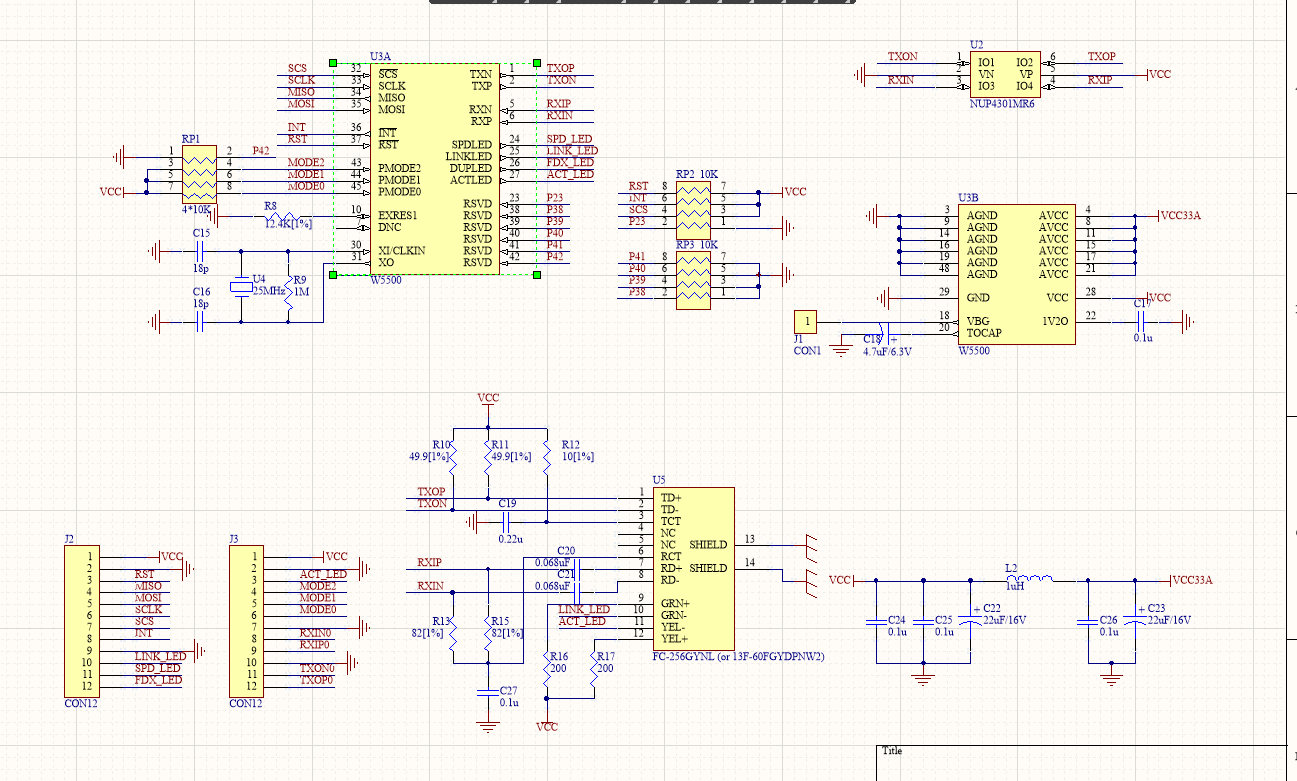
Task: Click the C21 designator label
Action: point(567,574)
